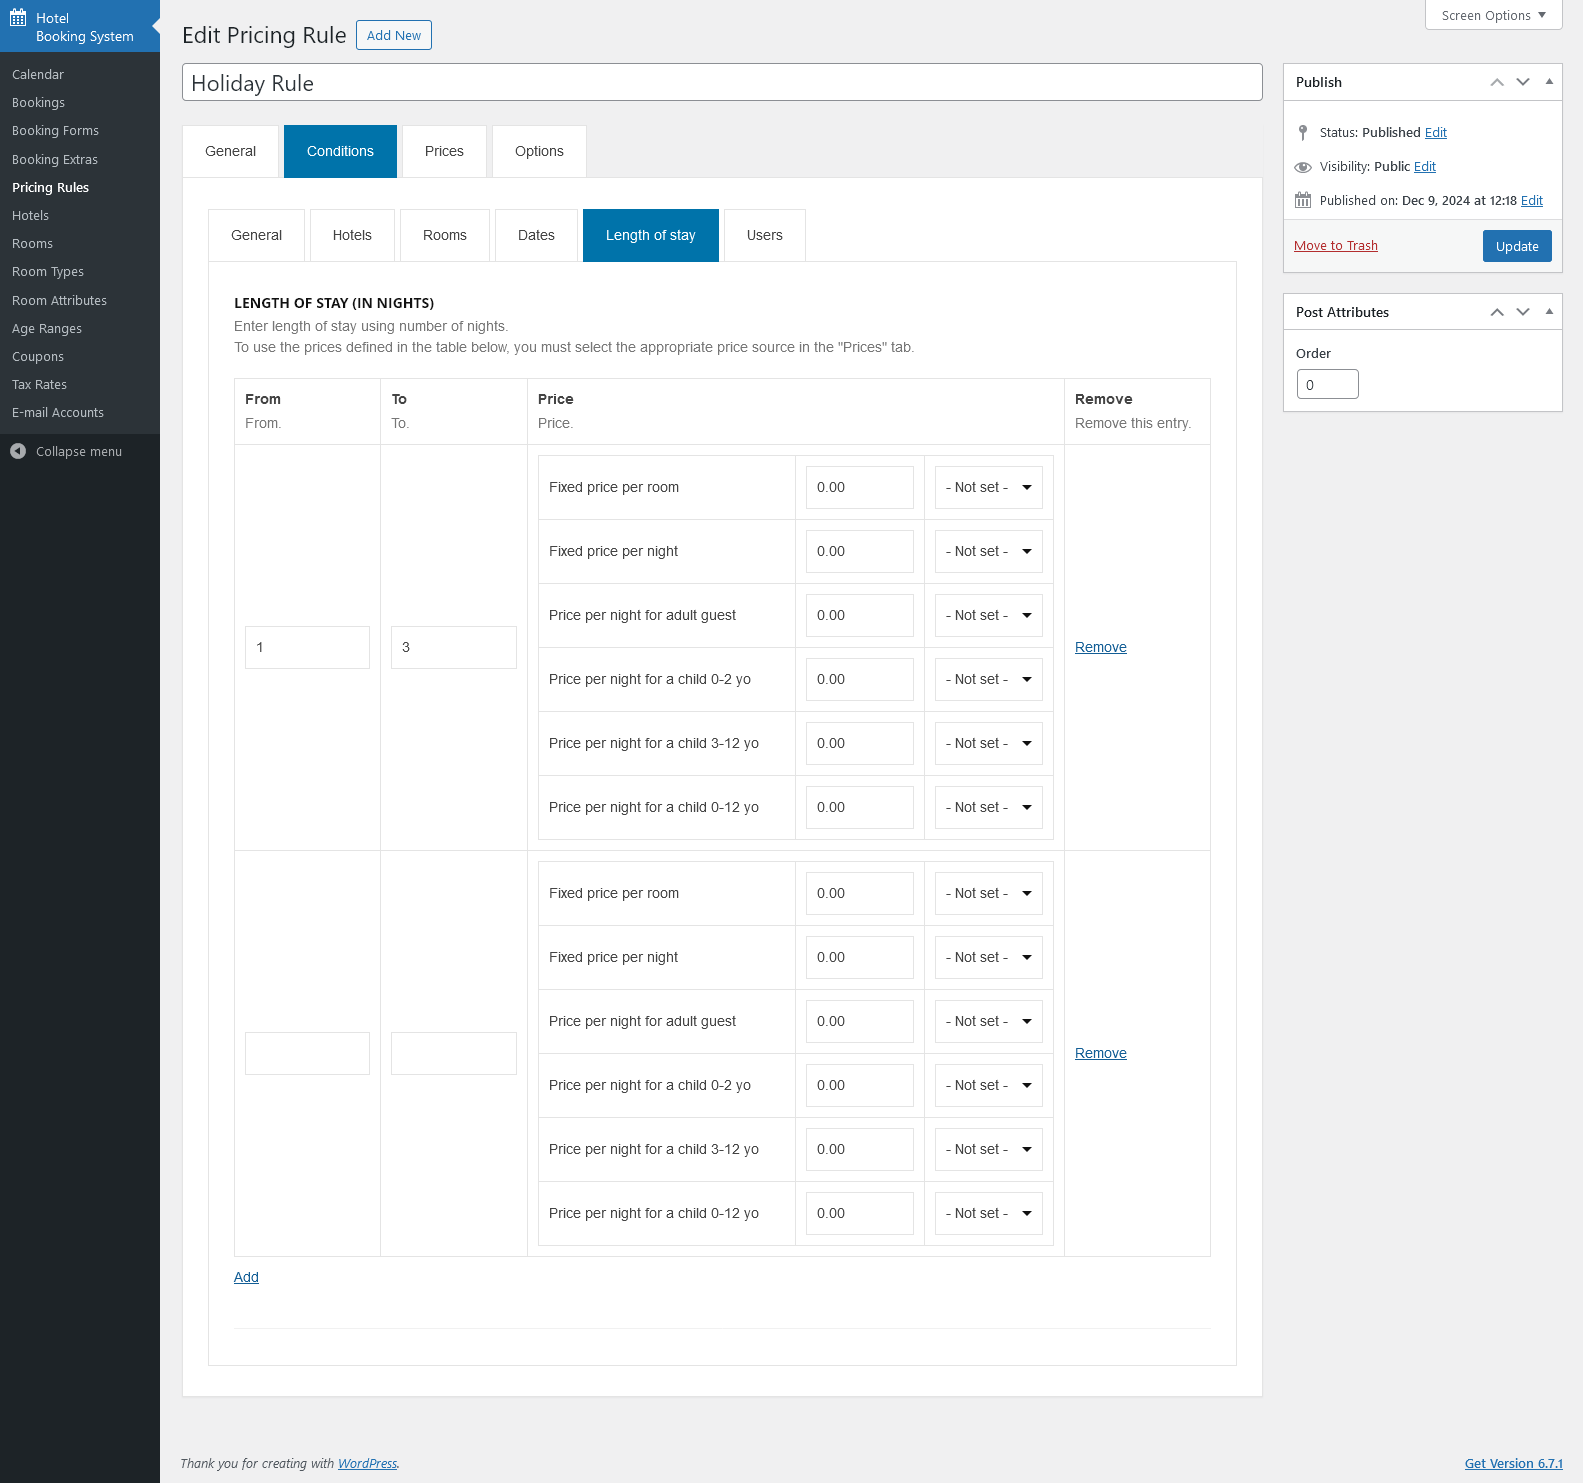Click the Order input field

click(x=1328, y=385)
